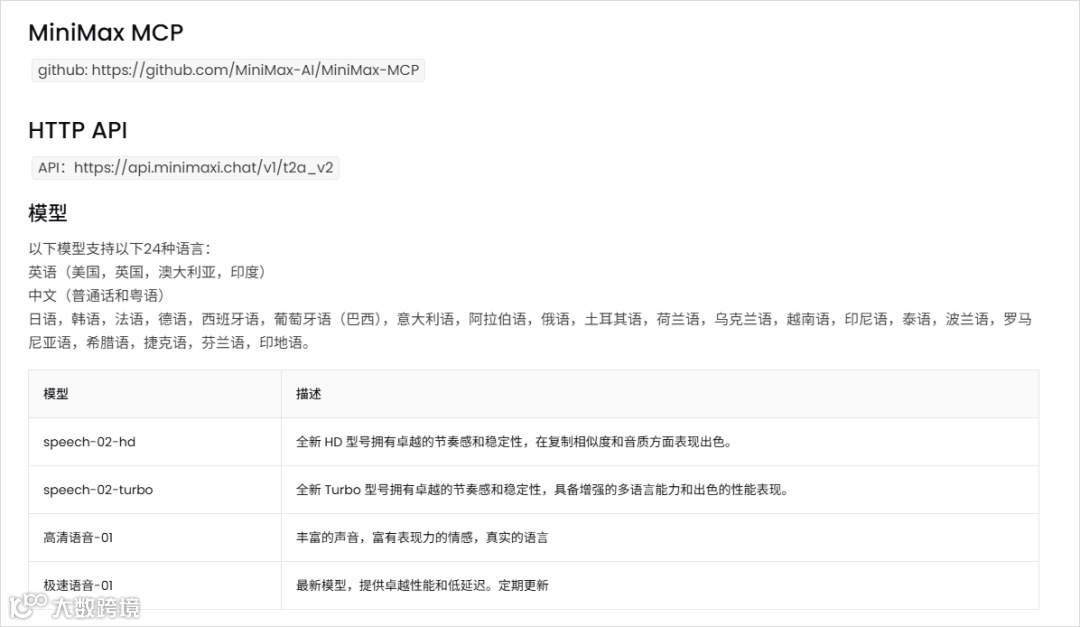
Task: Click the description 丰富的声音，富有表现力的情感
Action: click(x=422, y=537)
